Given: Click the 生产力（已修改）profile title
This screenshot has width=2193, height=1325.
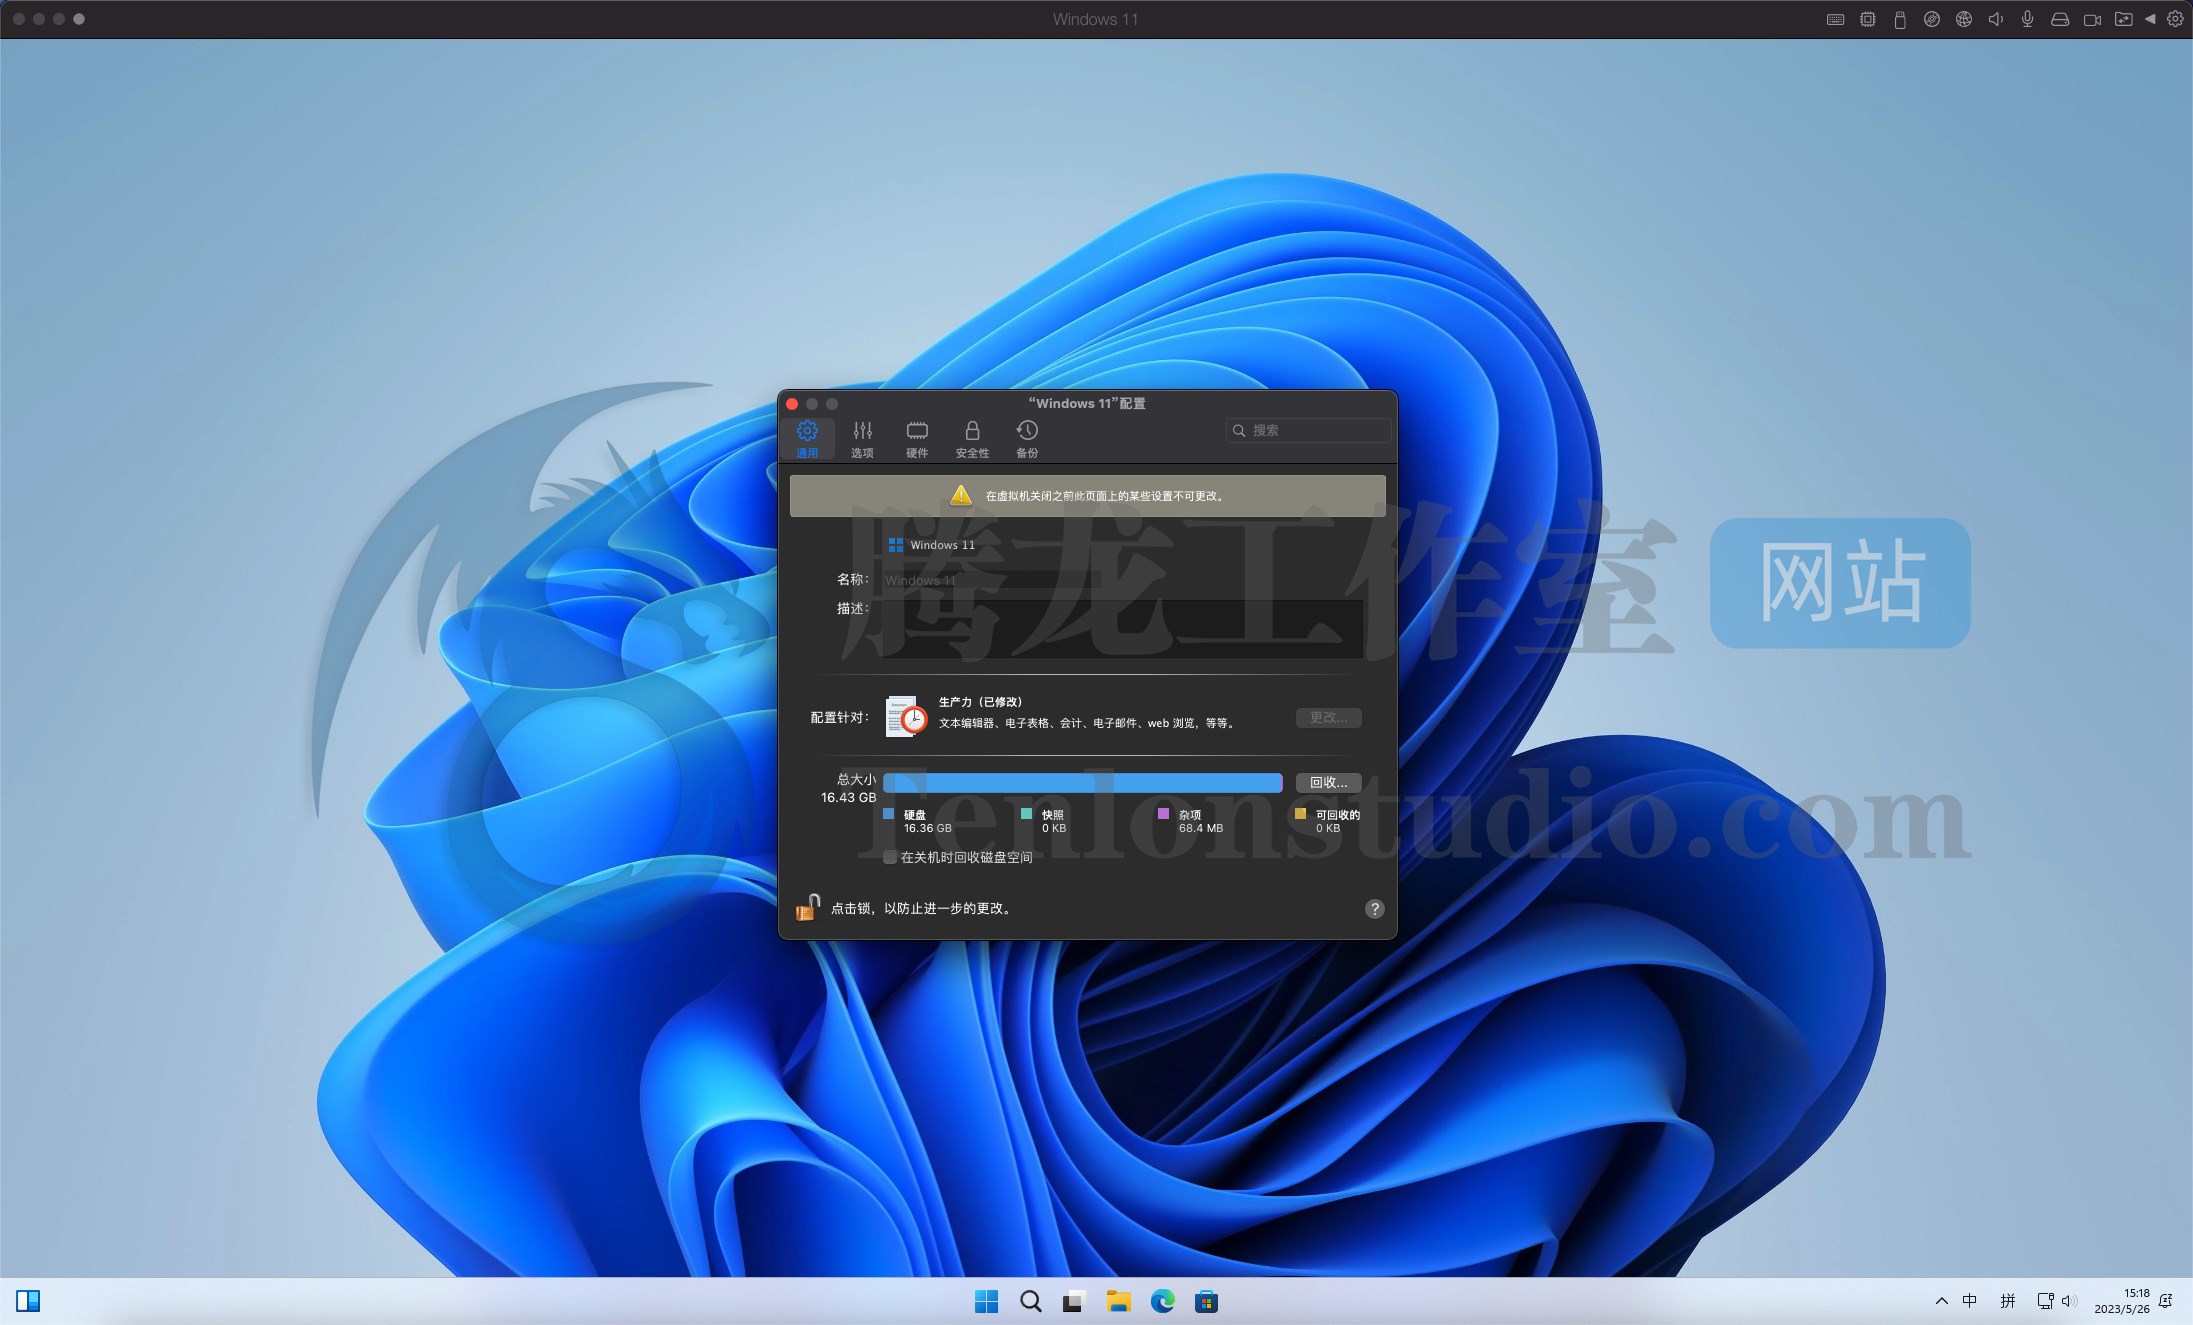Looking at the screenshot, I should point(980,702).
